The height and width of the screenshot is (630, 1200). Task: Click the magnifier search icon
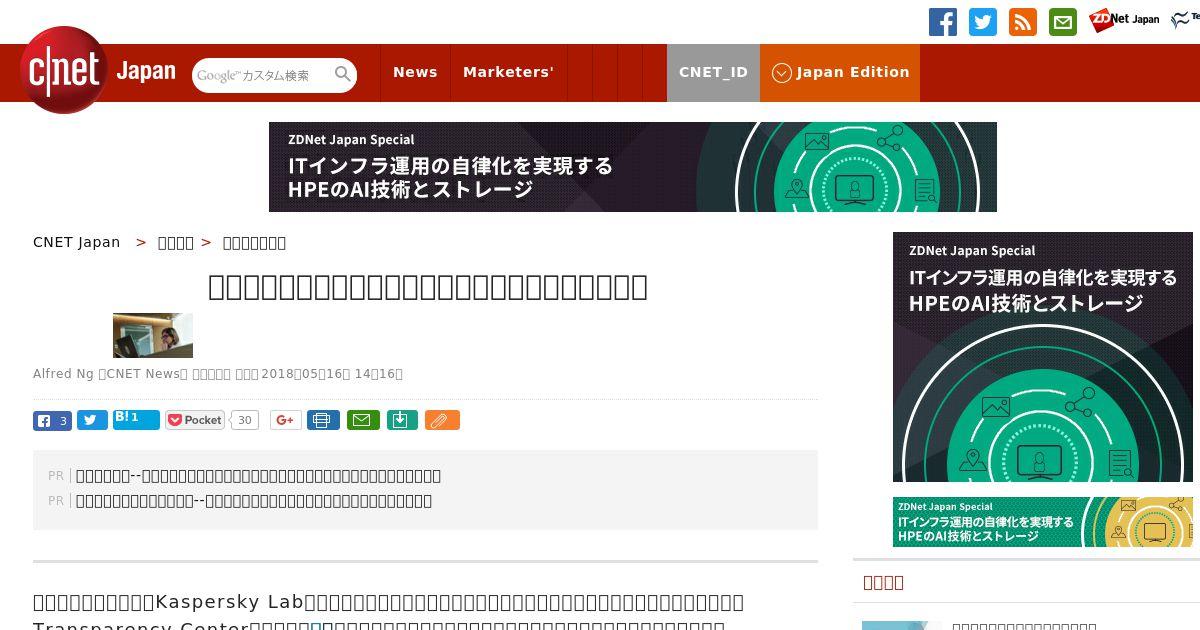click(343, 74)
